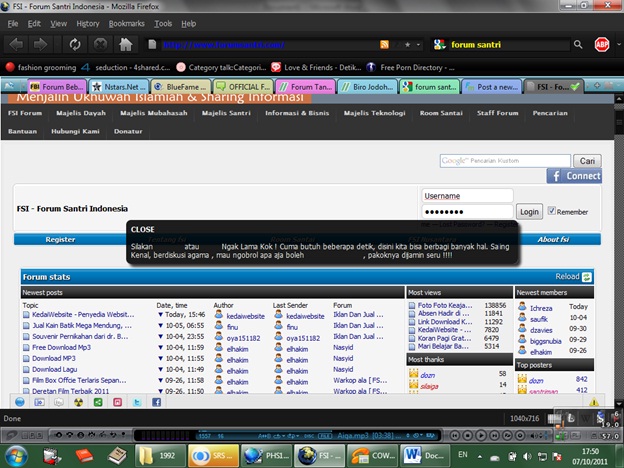Image resolution: width=624 pixels, height=468 pixels.
Task: Open the 1992 folder taskbar button
Action: coord(160,455)
